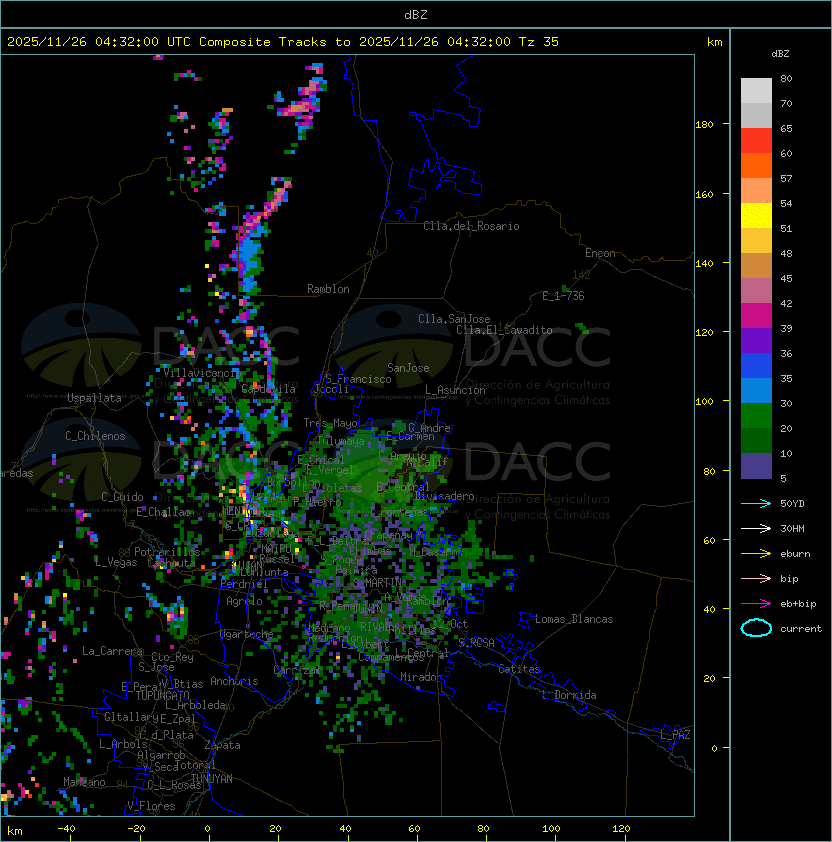Click the cyan current ellipse in legend
832x842 pixels.
tap(756, 628)
